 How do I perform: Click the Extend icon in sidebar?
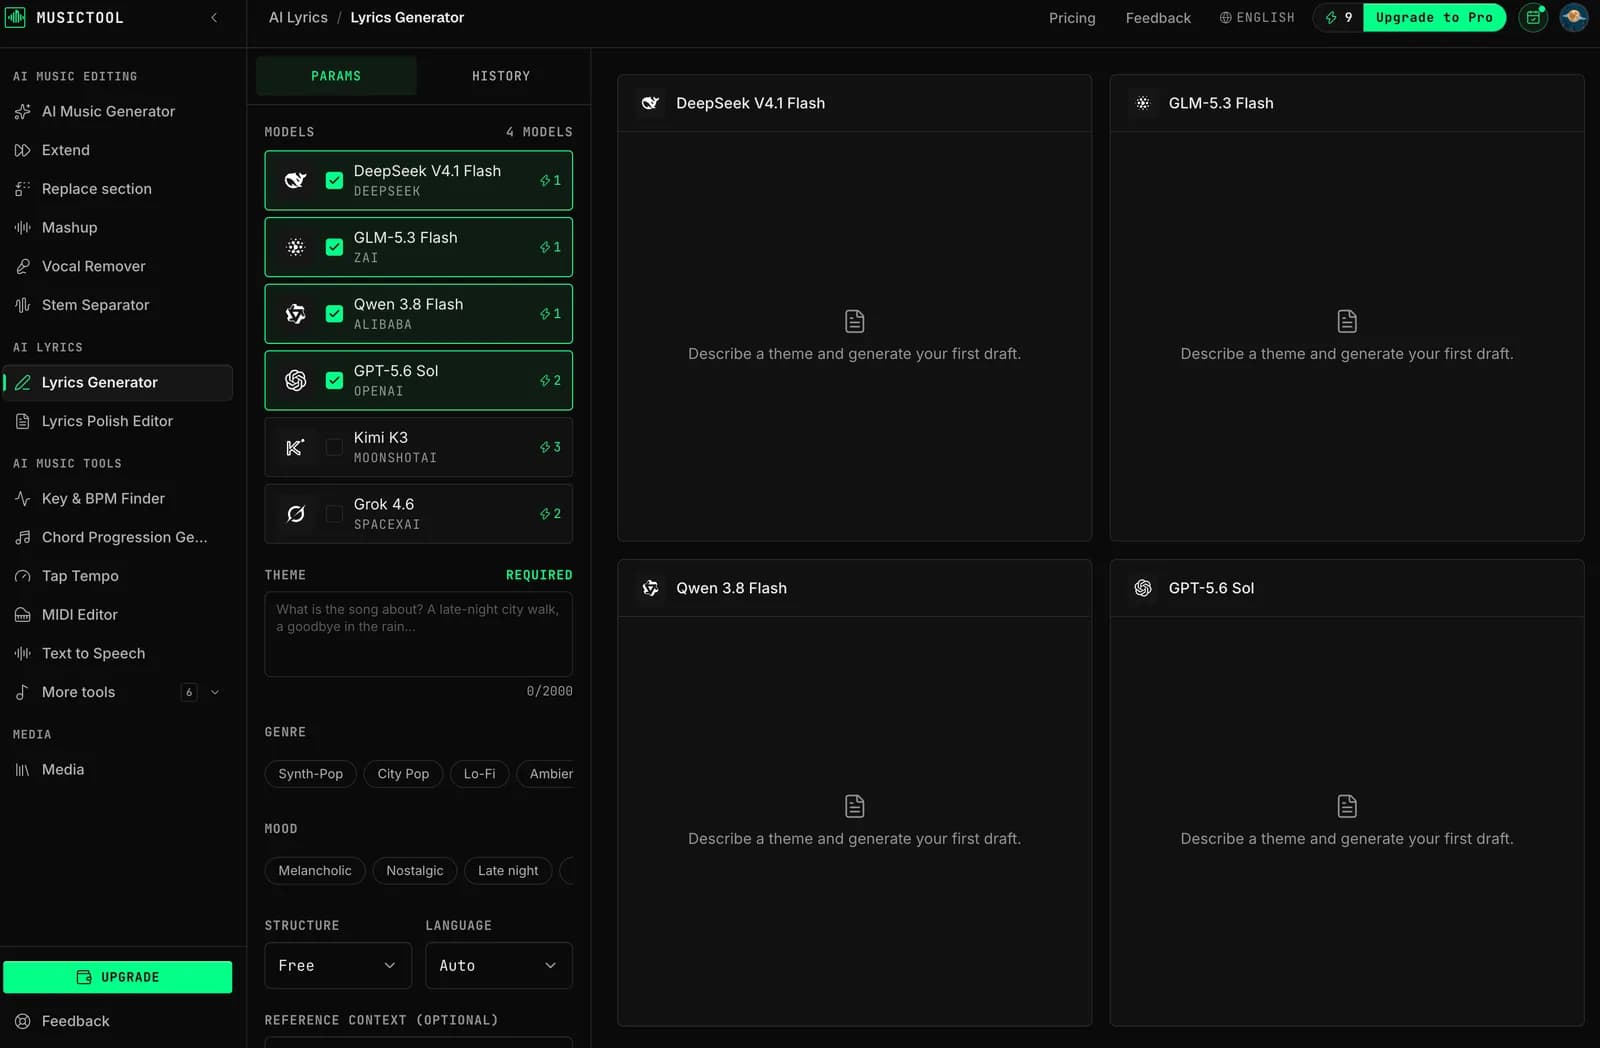point(22,150)
